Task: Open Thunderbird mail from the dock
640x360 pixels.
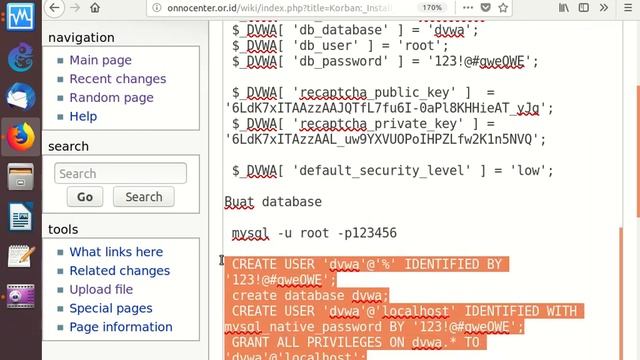Action: [x=20, y=96]
